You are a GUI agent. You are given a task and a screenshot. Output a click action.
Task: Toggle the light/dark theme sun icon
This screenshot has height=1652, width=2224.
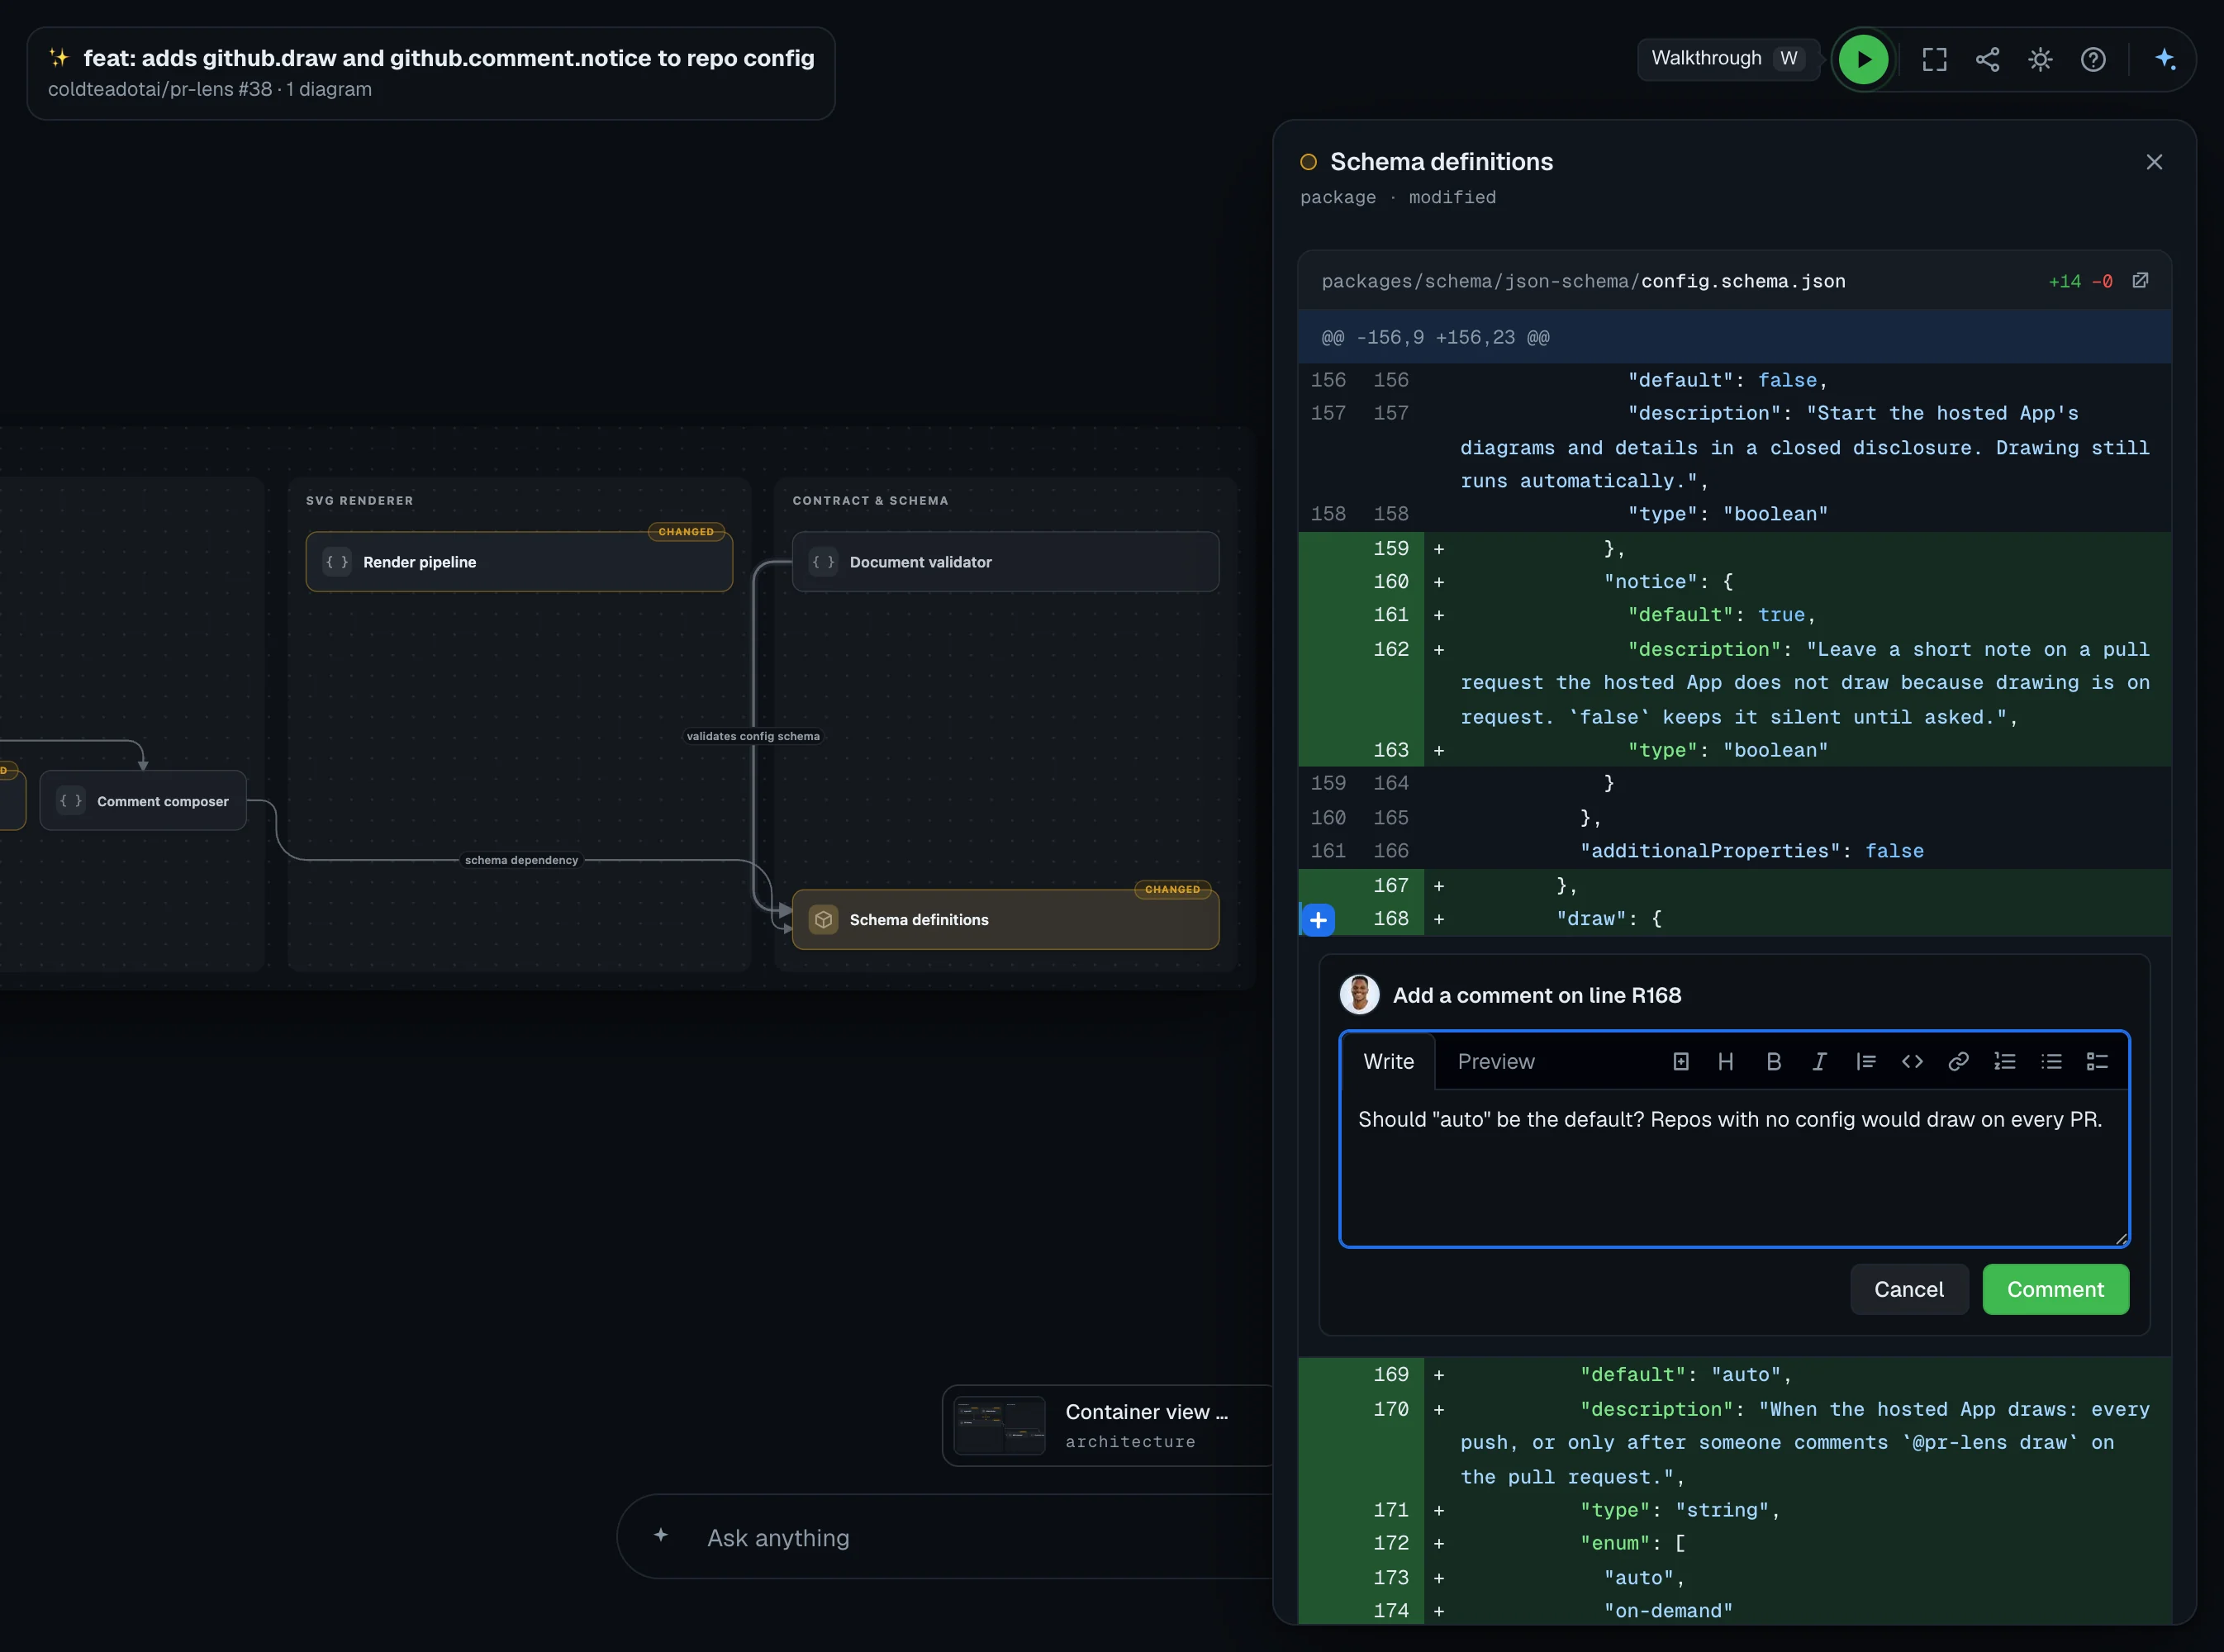(x=2040, y=59)
